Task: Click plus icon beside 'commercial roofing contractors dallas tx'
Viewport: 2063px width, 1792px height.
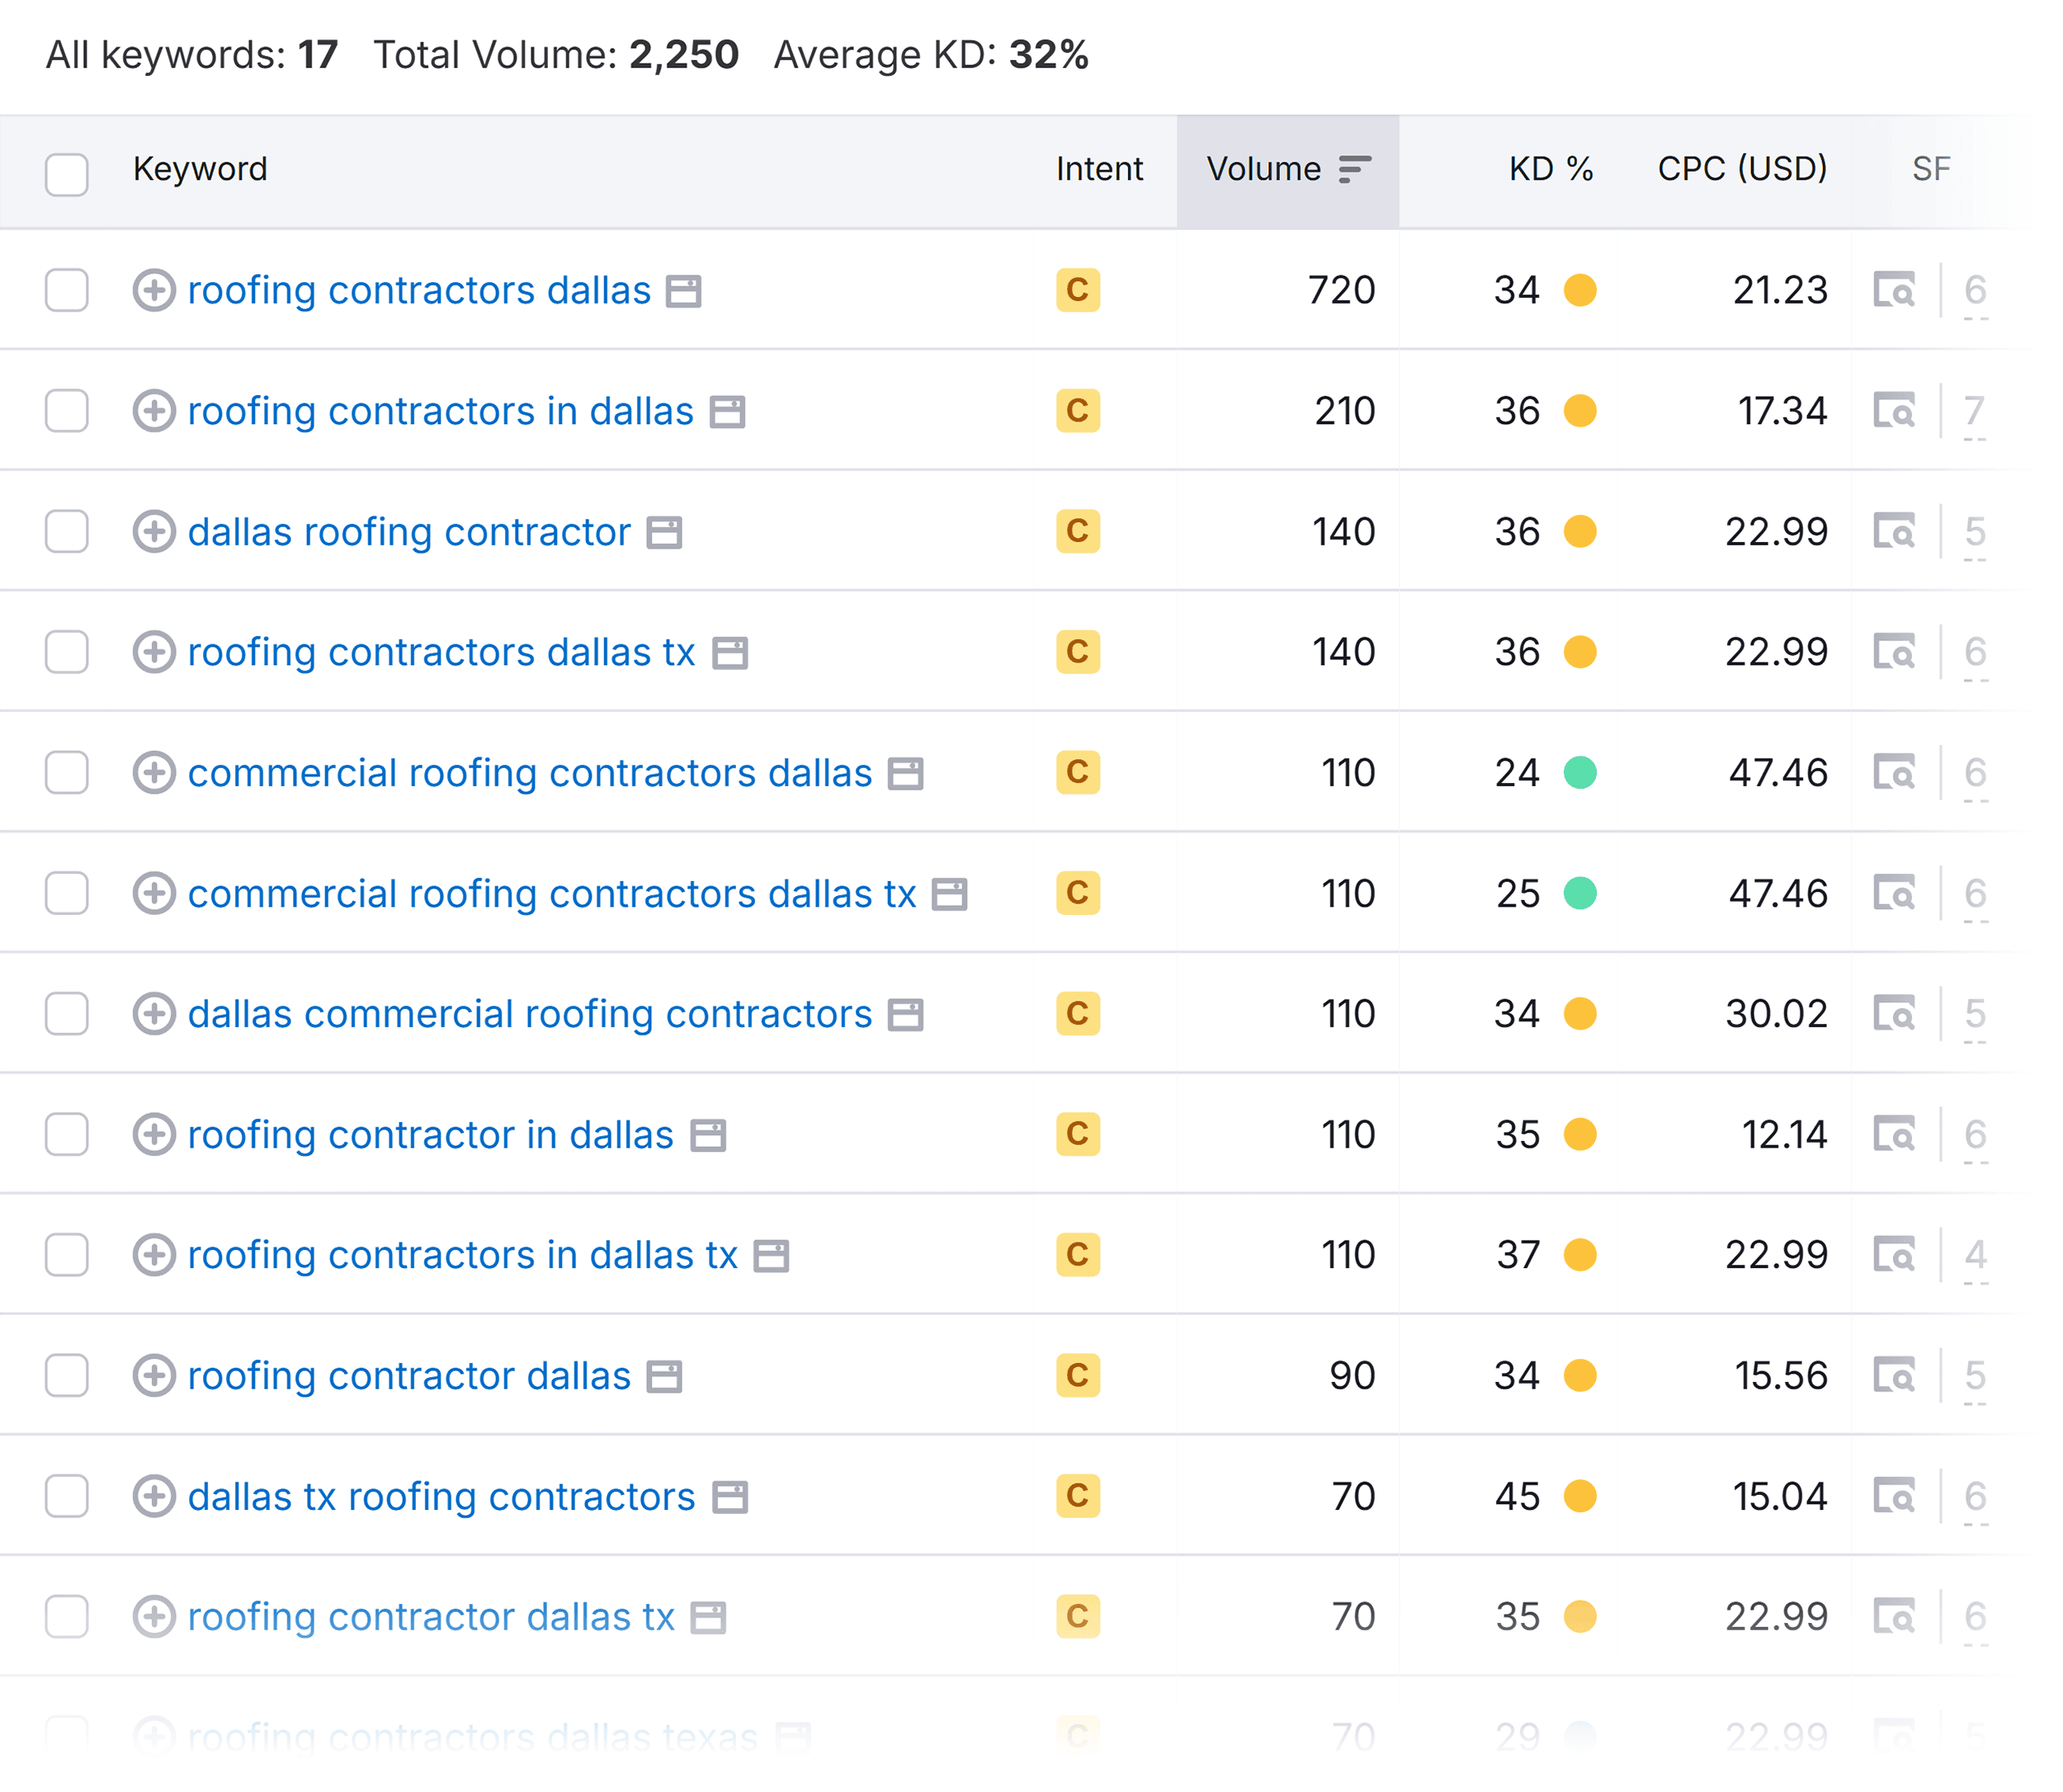Action: [x=154, y=893]
